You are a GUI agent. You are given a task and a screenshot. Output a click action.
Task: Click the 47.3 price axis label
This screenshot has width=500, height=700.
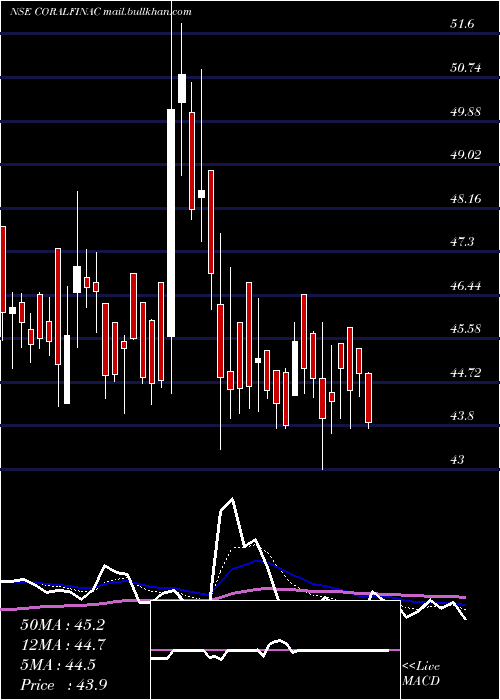pyautogui.click(x=462, y=242)
